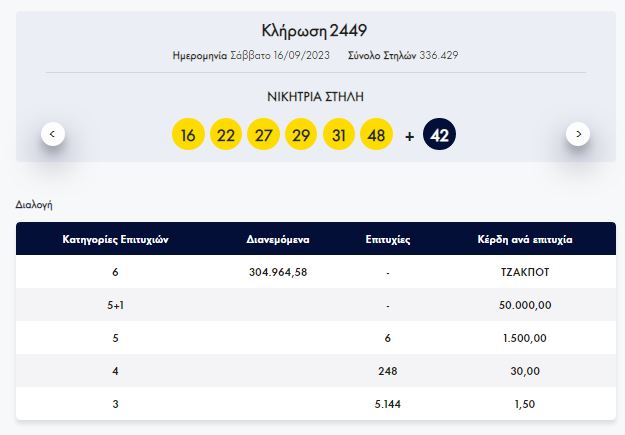Click the dark bonus ball 42
The height and width of the screenshot is (435, 625).
point(439,135)
